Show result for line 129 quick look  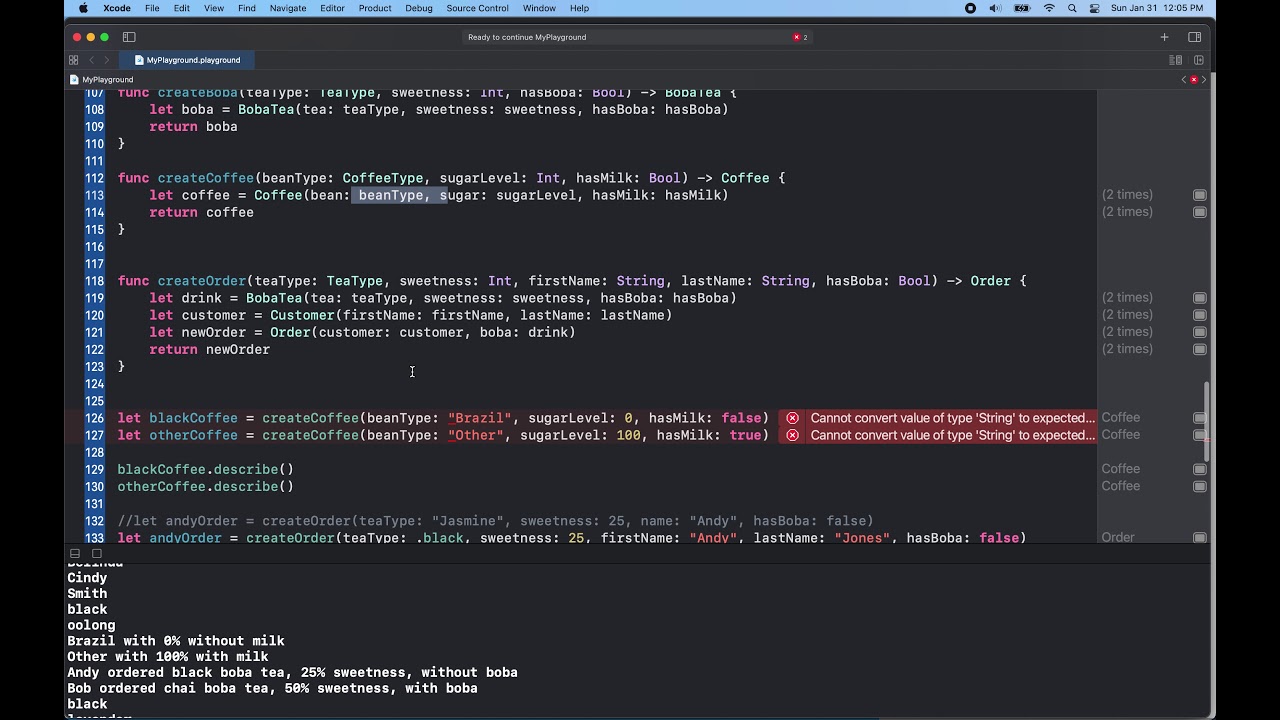[1199, 469]
